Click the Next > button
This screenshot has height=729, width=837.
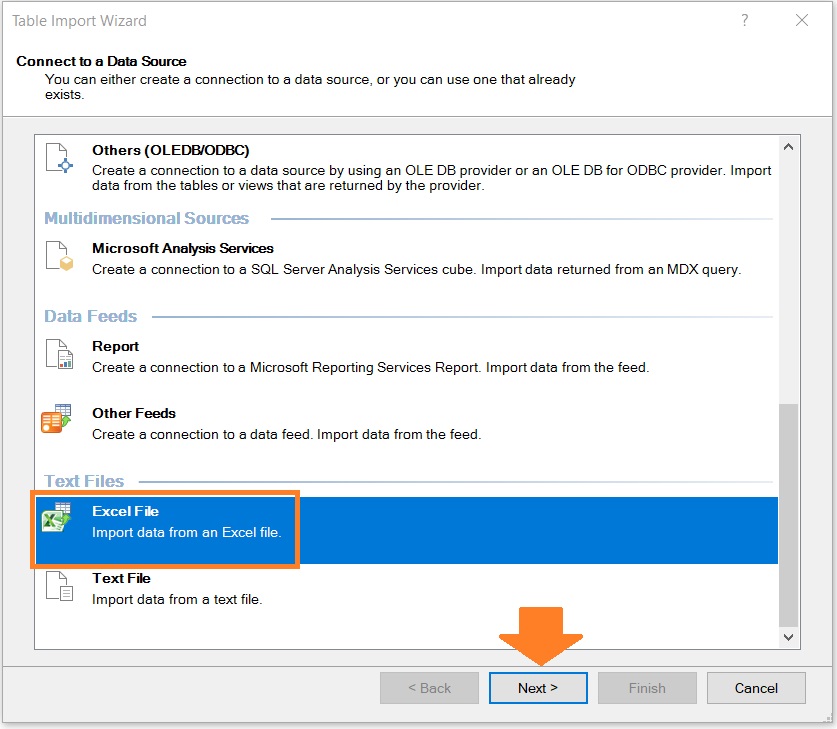(x=538, y=688)
